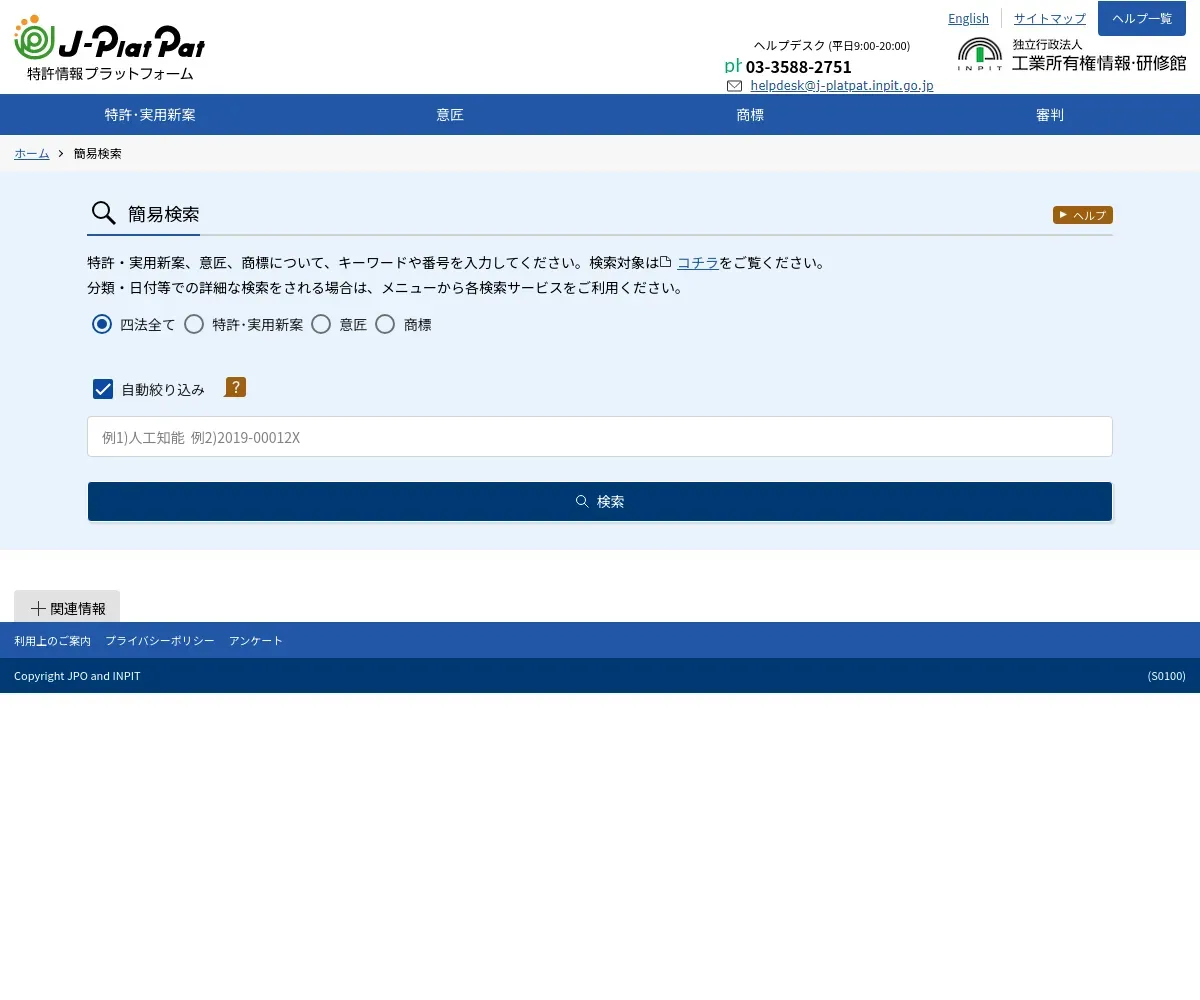Click the (S0100) screen code text

[x=1167, y=676]
